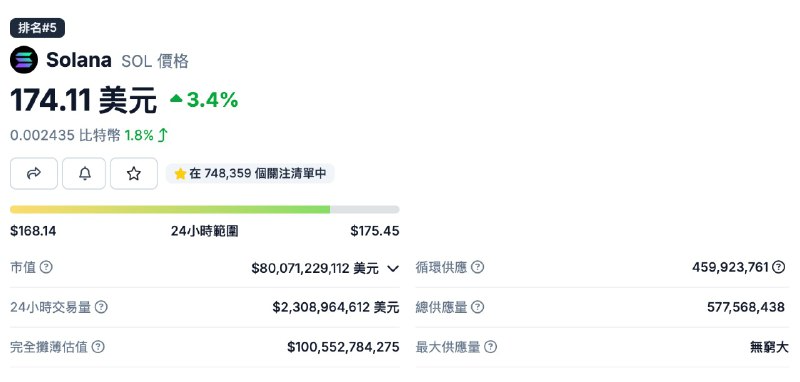Click fully diluted valuation help icon

pyautogui.click(x=98, y=347)
